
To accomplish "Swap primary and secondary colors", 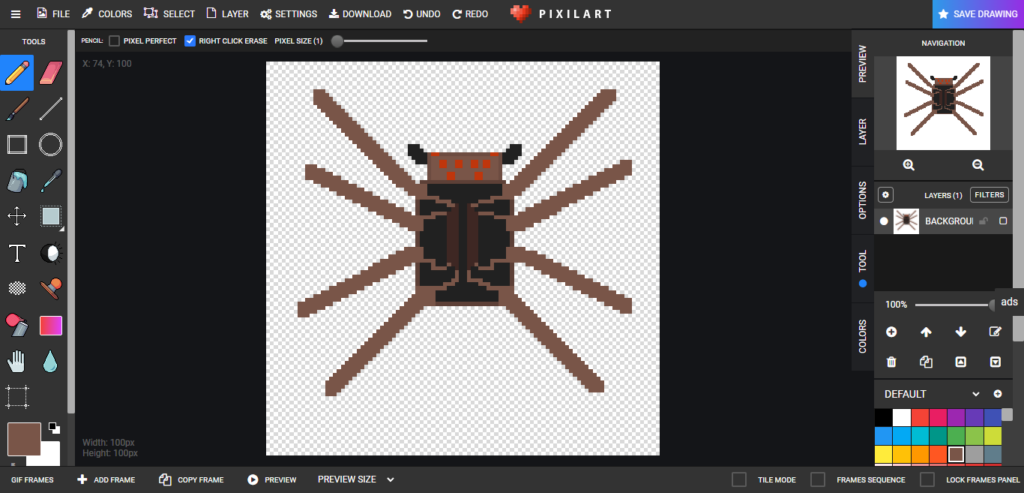I will [x=54, y=428].
